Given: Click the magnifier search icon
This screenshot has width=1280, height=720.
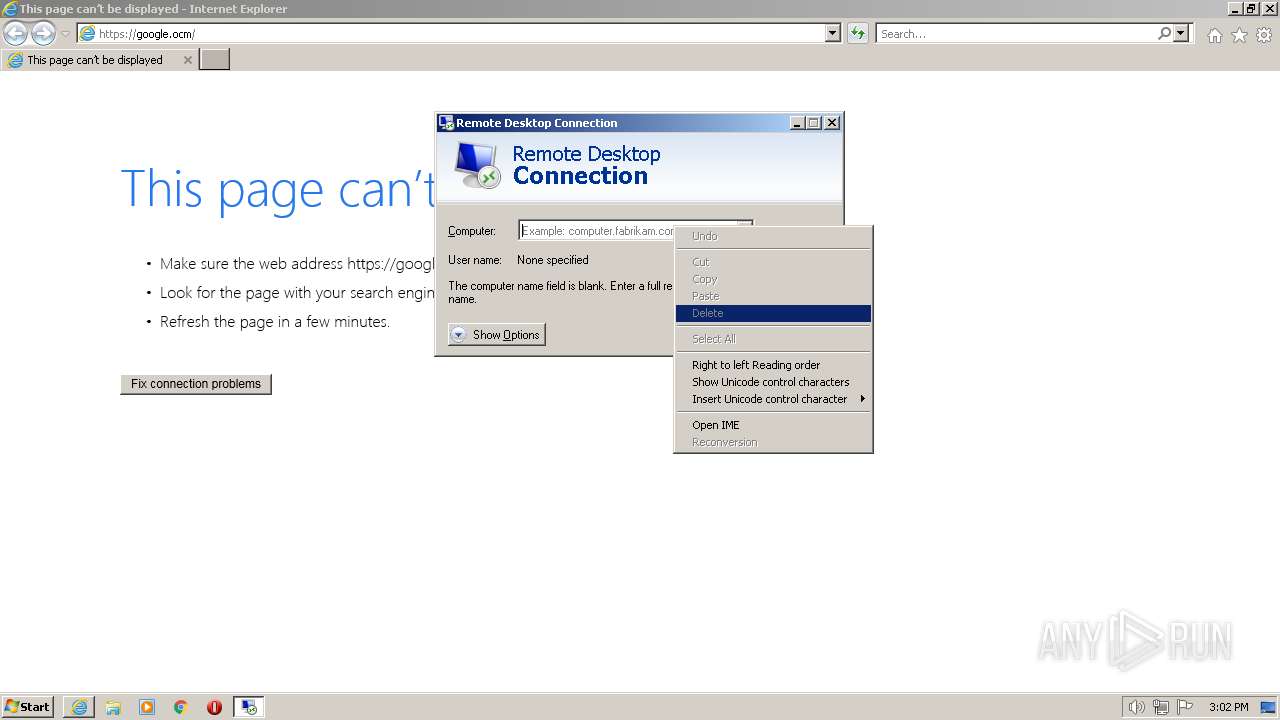Looking at the screenshot, I should 1164,34.
